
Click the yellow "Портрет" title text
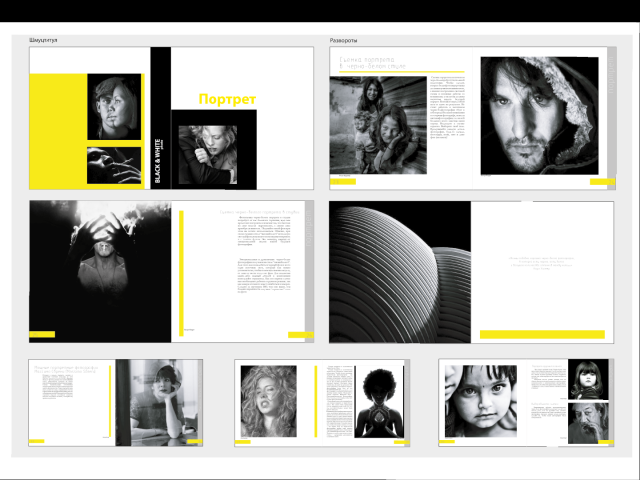click(x=227, y=99)
